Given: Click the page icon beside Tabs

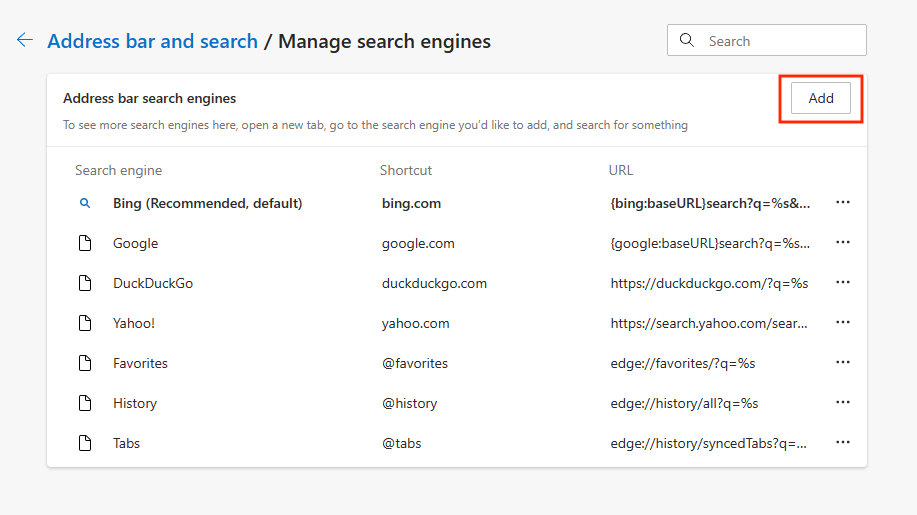Looking at the screenshot, I should click(85, 443).
